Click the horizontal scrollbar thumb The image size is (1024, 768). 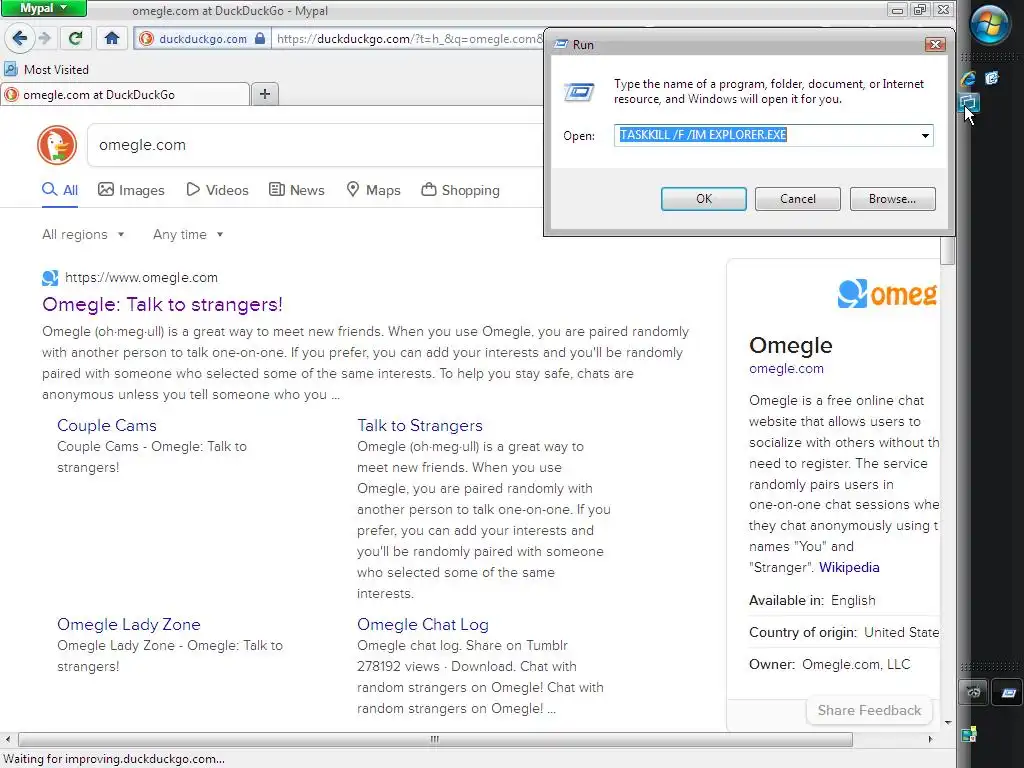coord(435,739)
